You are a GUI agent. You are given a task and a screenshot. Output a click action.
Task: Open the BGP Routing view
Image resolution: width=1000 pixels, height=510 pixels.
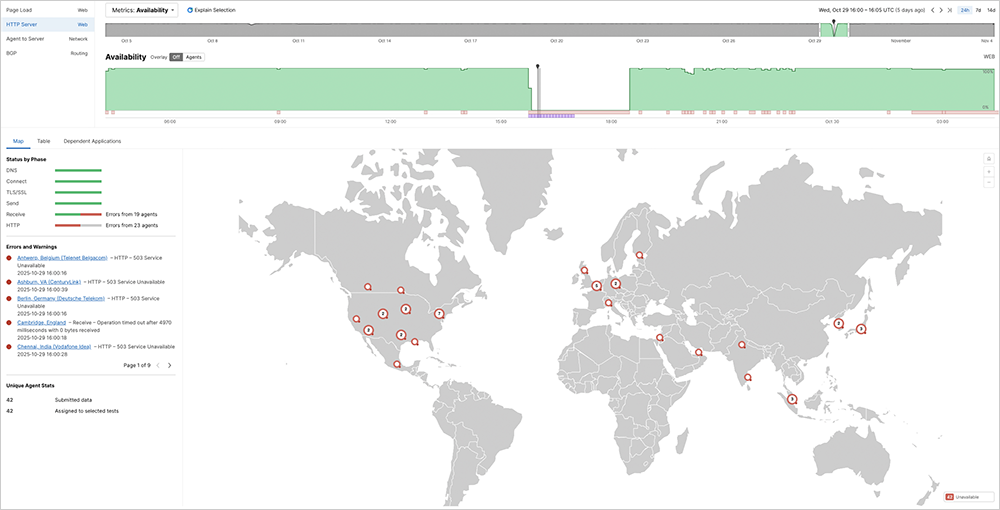click(x=47, y=54)
